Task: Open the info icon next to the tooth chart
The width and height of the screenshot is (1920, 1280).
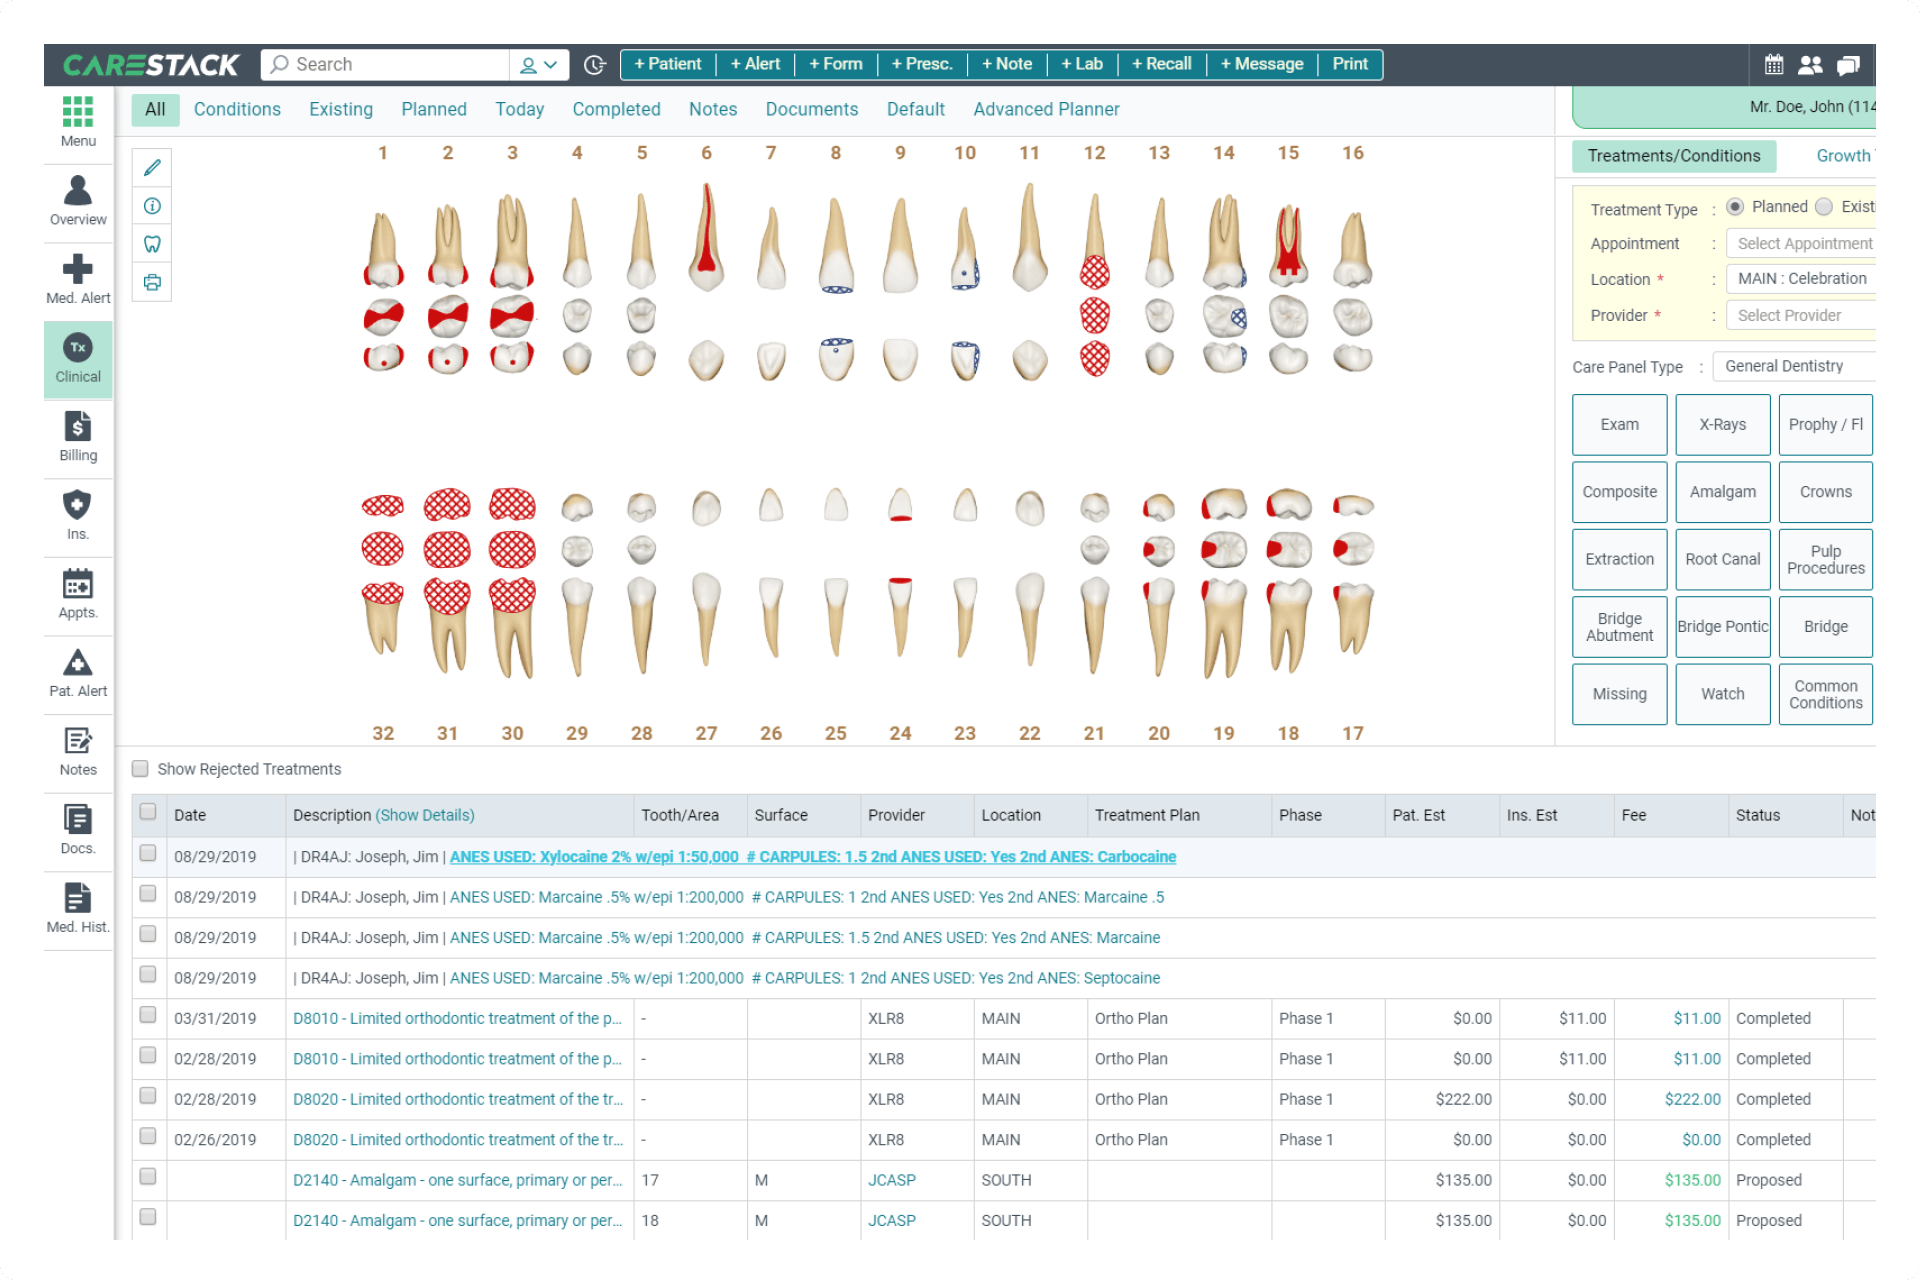Action: [151, 205]
